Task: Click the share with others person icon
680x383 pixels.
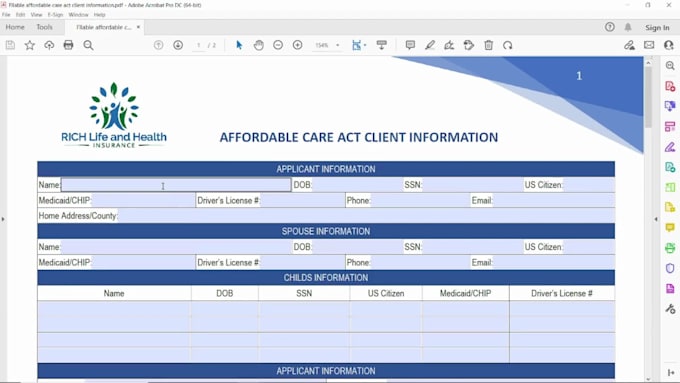Action: pos(669,45)
